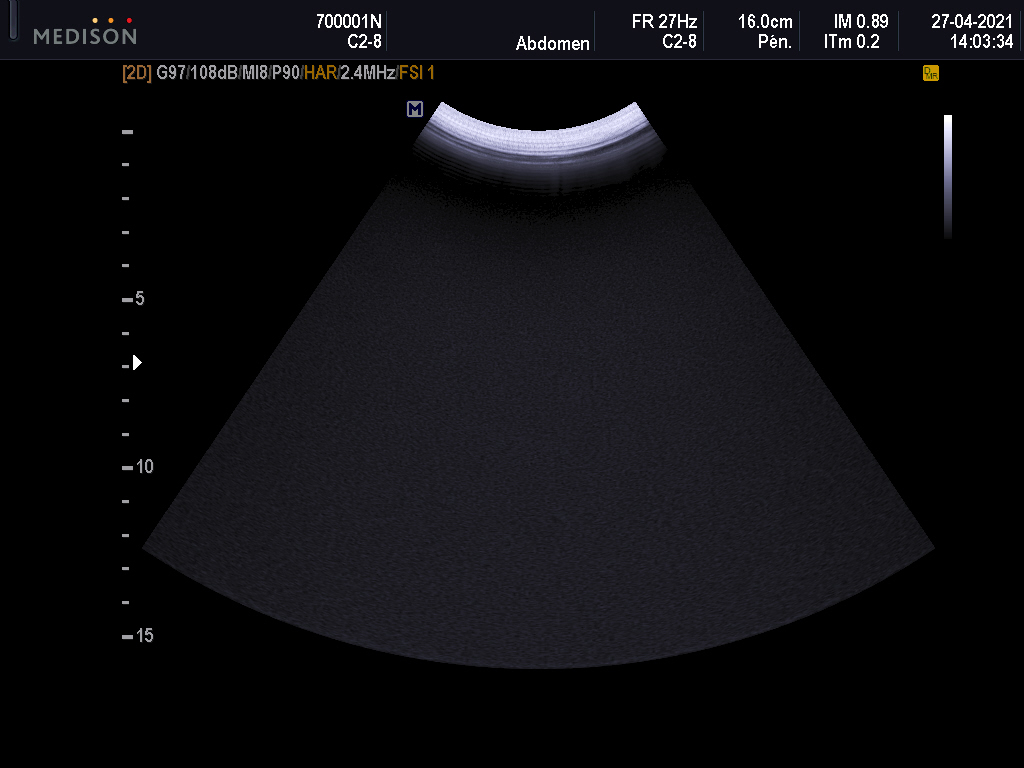Click the FSI 1 setting
1024x768 pixels.
coord(417,73)
